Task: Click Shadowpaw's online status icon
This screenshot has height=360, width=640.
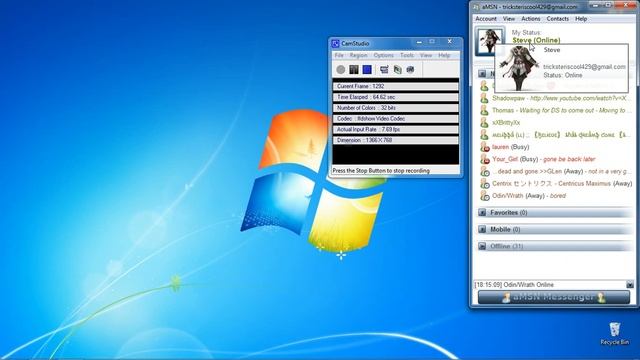Action: (484, 98)
